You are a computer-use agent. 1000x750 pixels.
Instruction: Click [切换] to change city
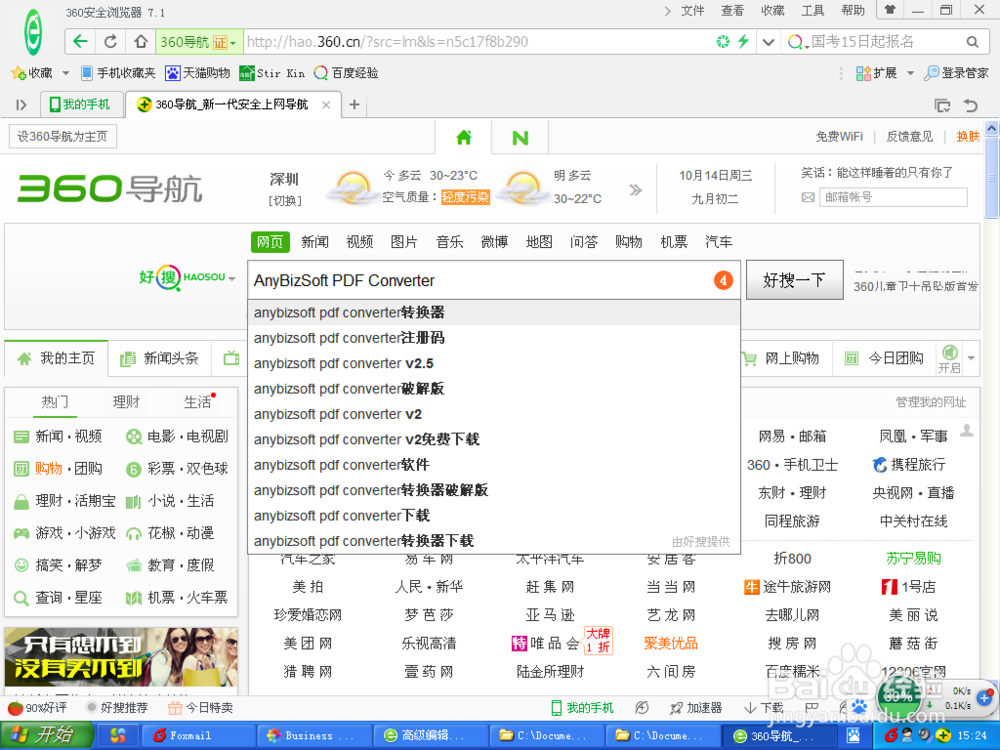point(285,200)
